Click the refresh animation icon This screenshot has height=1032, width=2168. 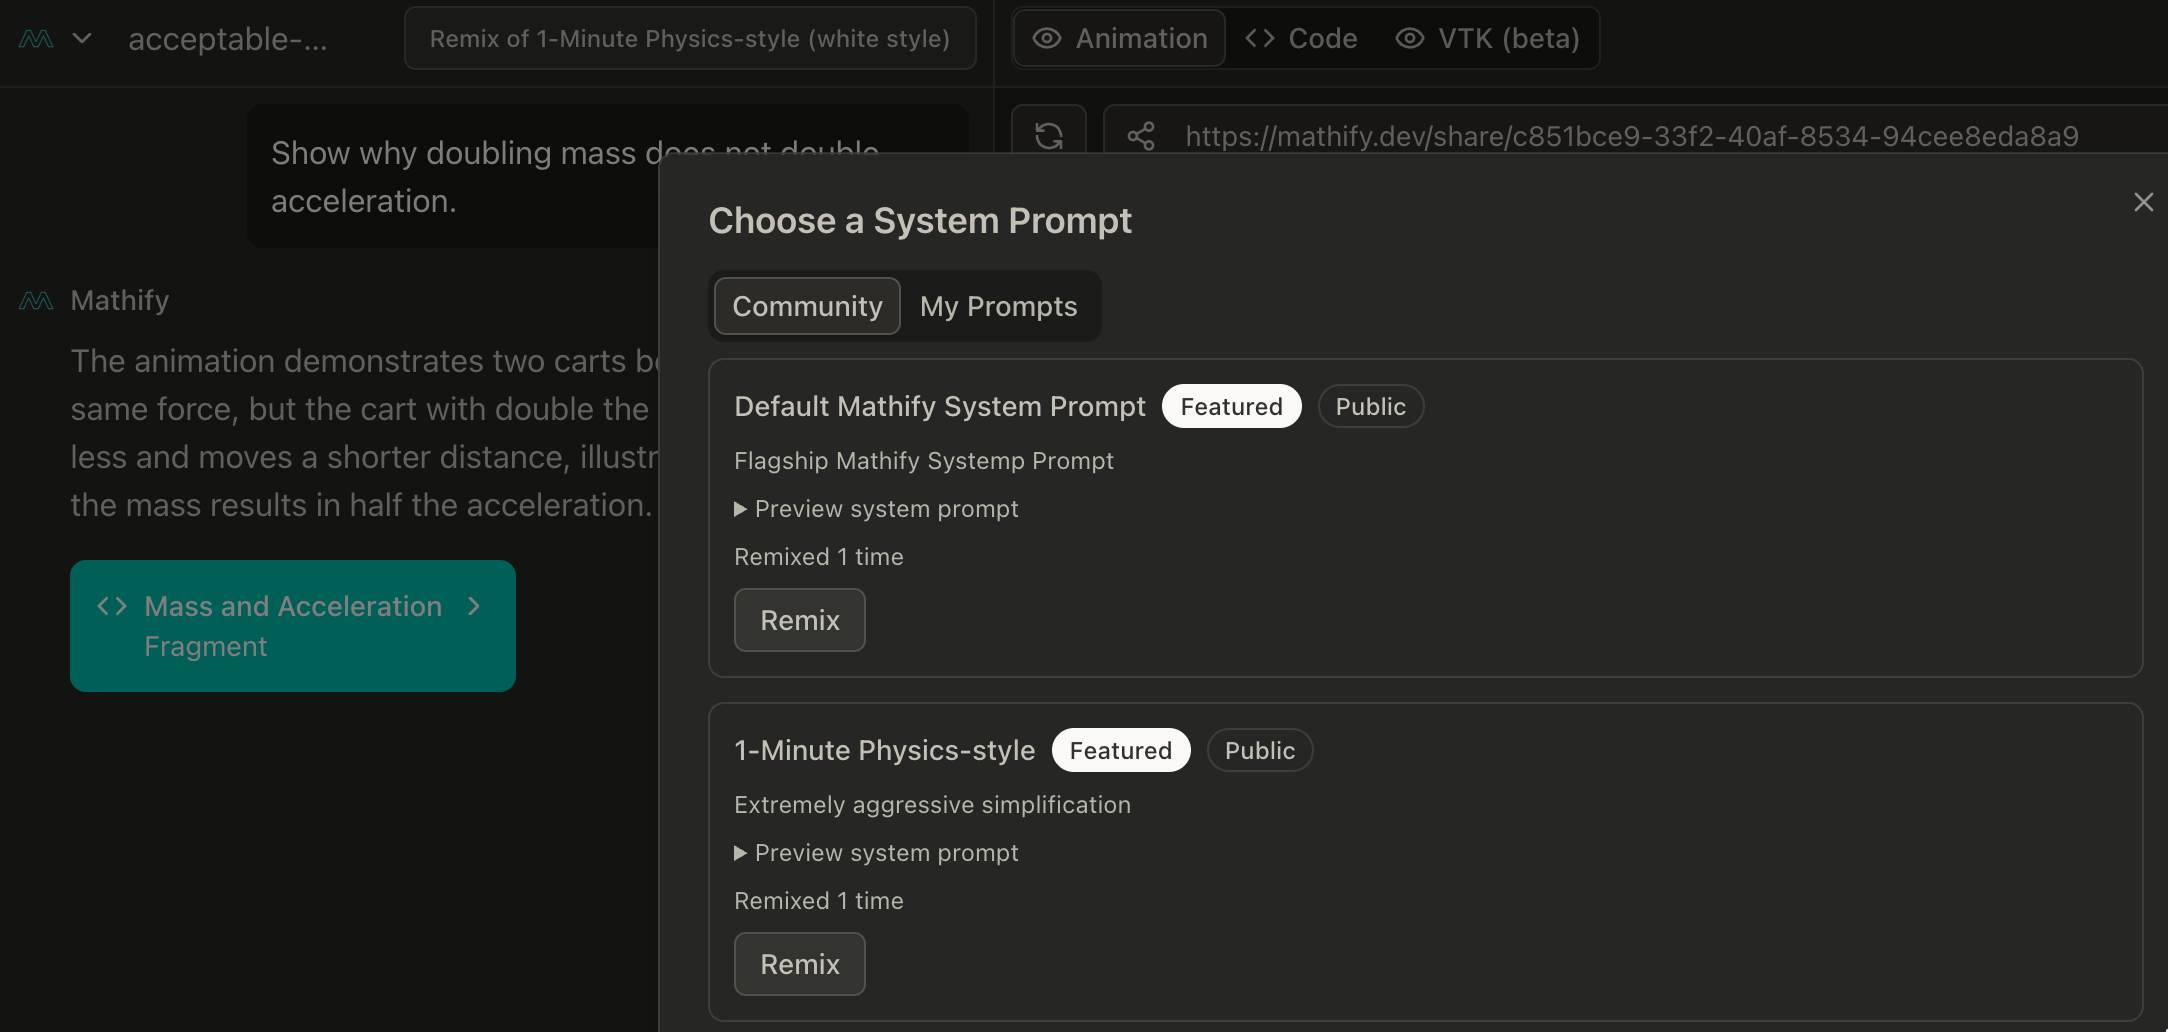[1048, 135]
